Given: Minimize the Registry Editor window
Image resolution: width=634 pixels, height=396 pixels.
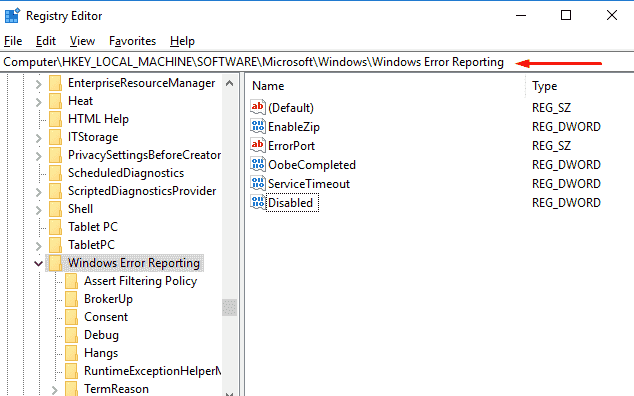Looking at the screenshot, I should 521,15.
